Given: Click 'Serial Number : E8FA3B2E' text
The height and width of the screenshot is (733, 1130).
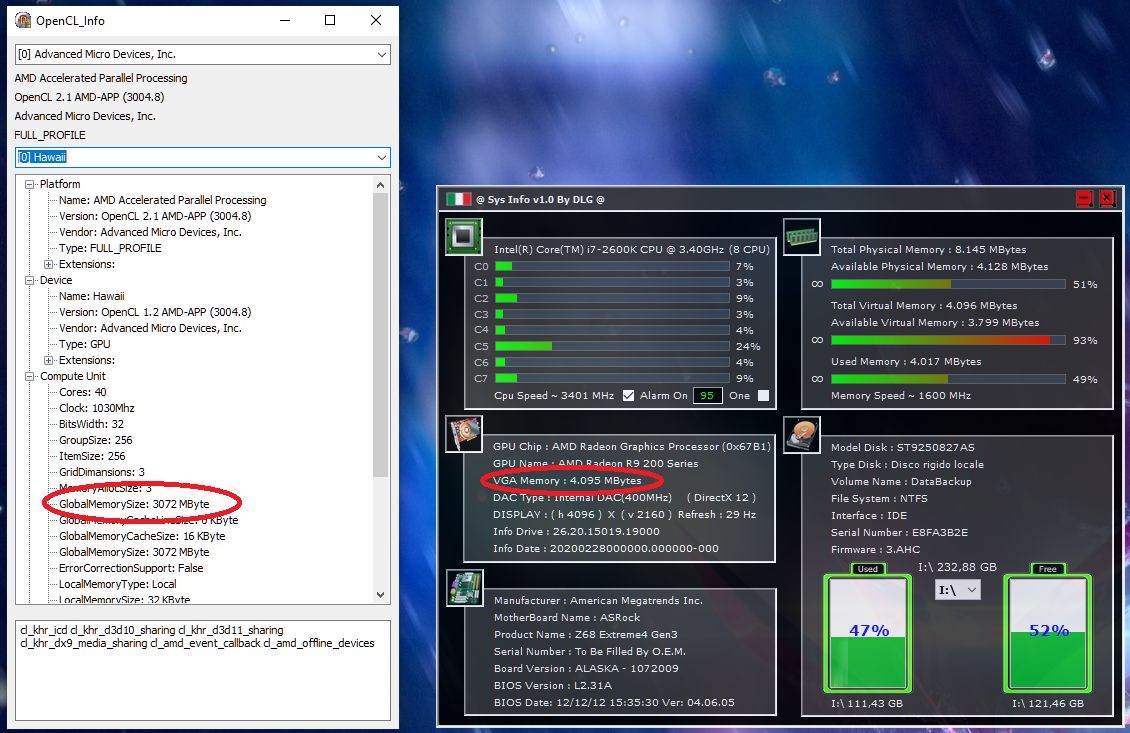Looking at the screenshot, I should [x=899, y=533].
